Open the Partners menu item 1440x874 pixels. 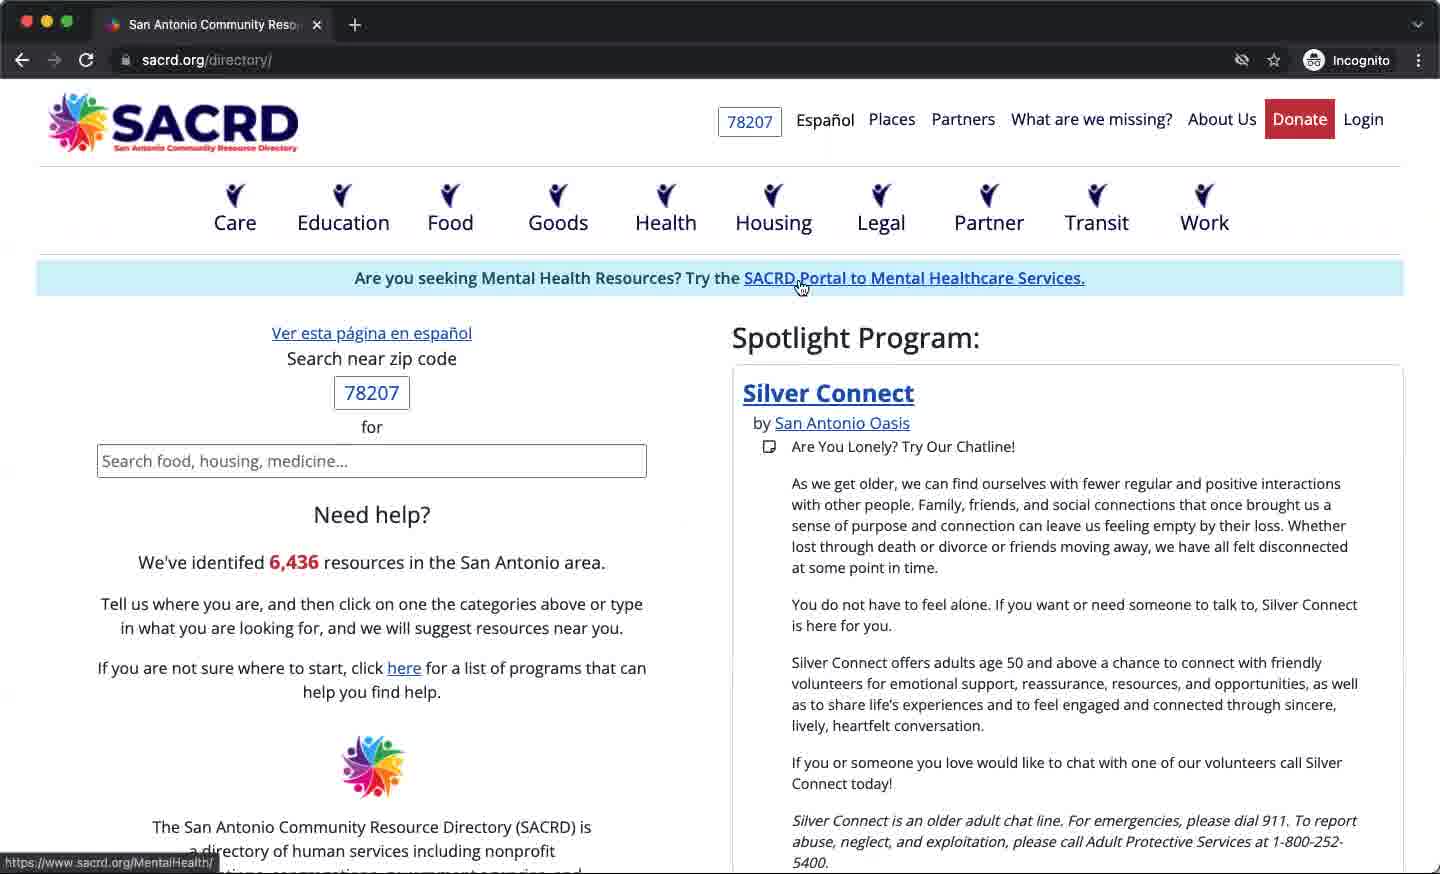(963, 119)
